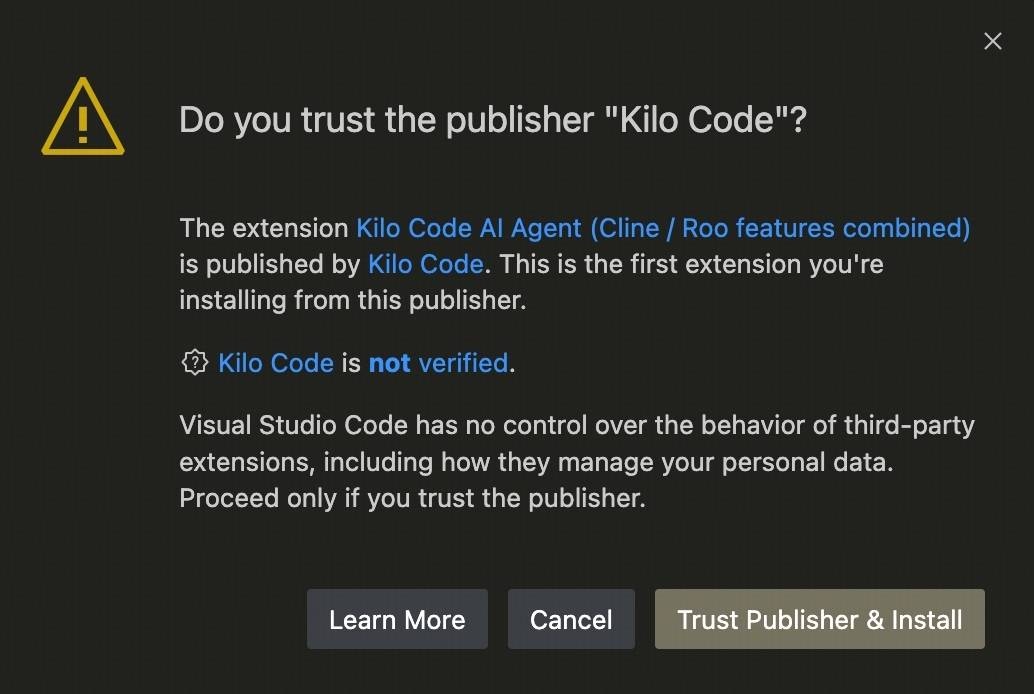The image size is (1034, 694).
Task: Click the warning icon next to the heading
Action: tap(83, 118)
